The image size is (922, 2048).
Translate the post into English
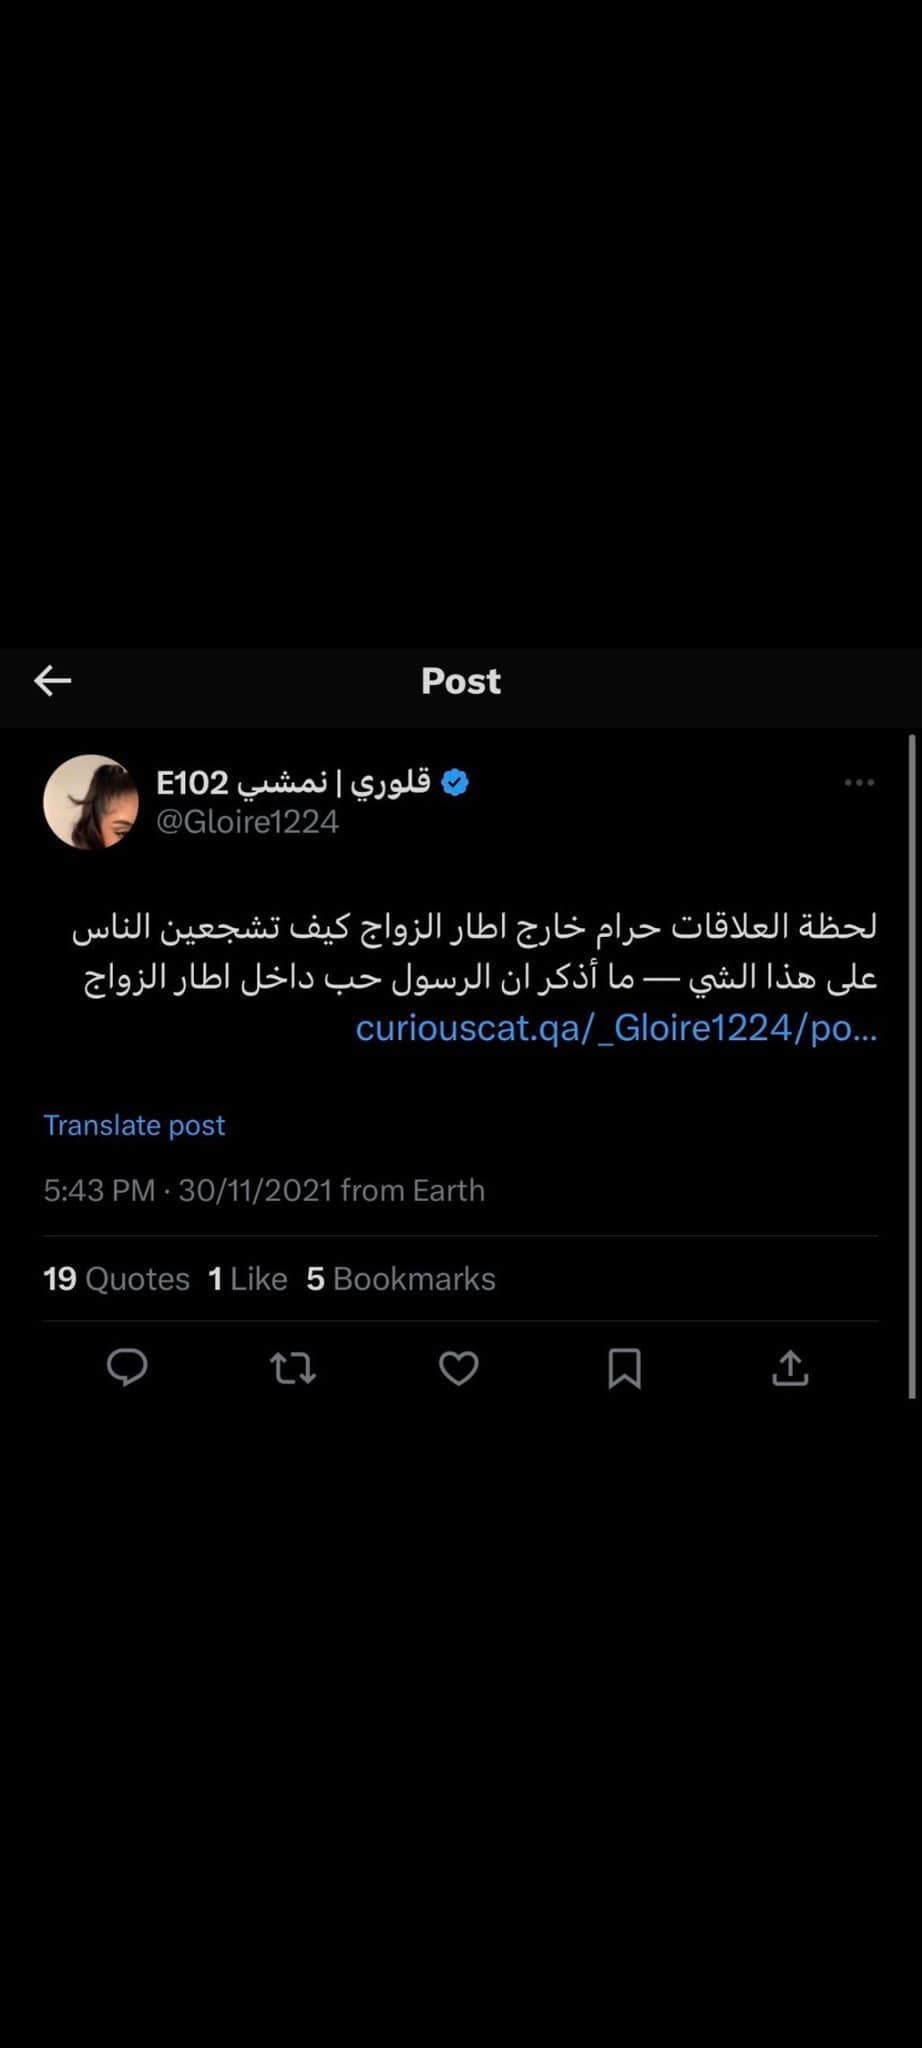coord(134,1125)
